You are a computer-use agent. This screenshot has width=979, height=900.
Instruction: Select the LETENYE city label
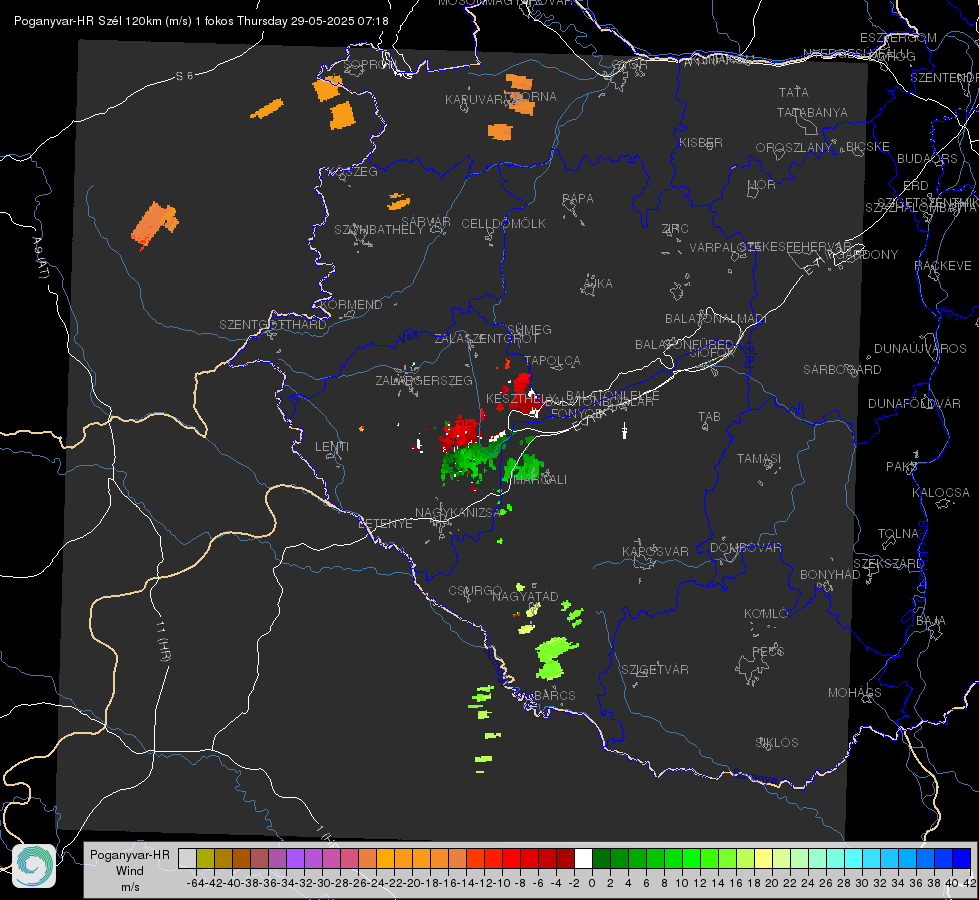385,524
